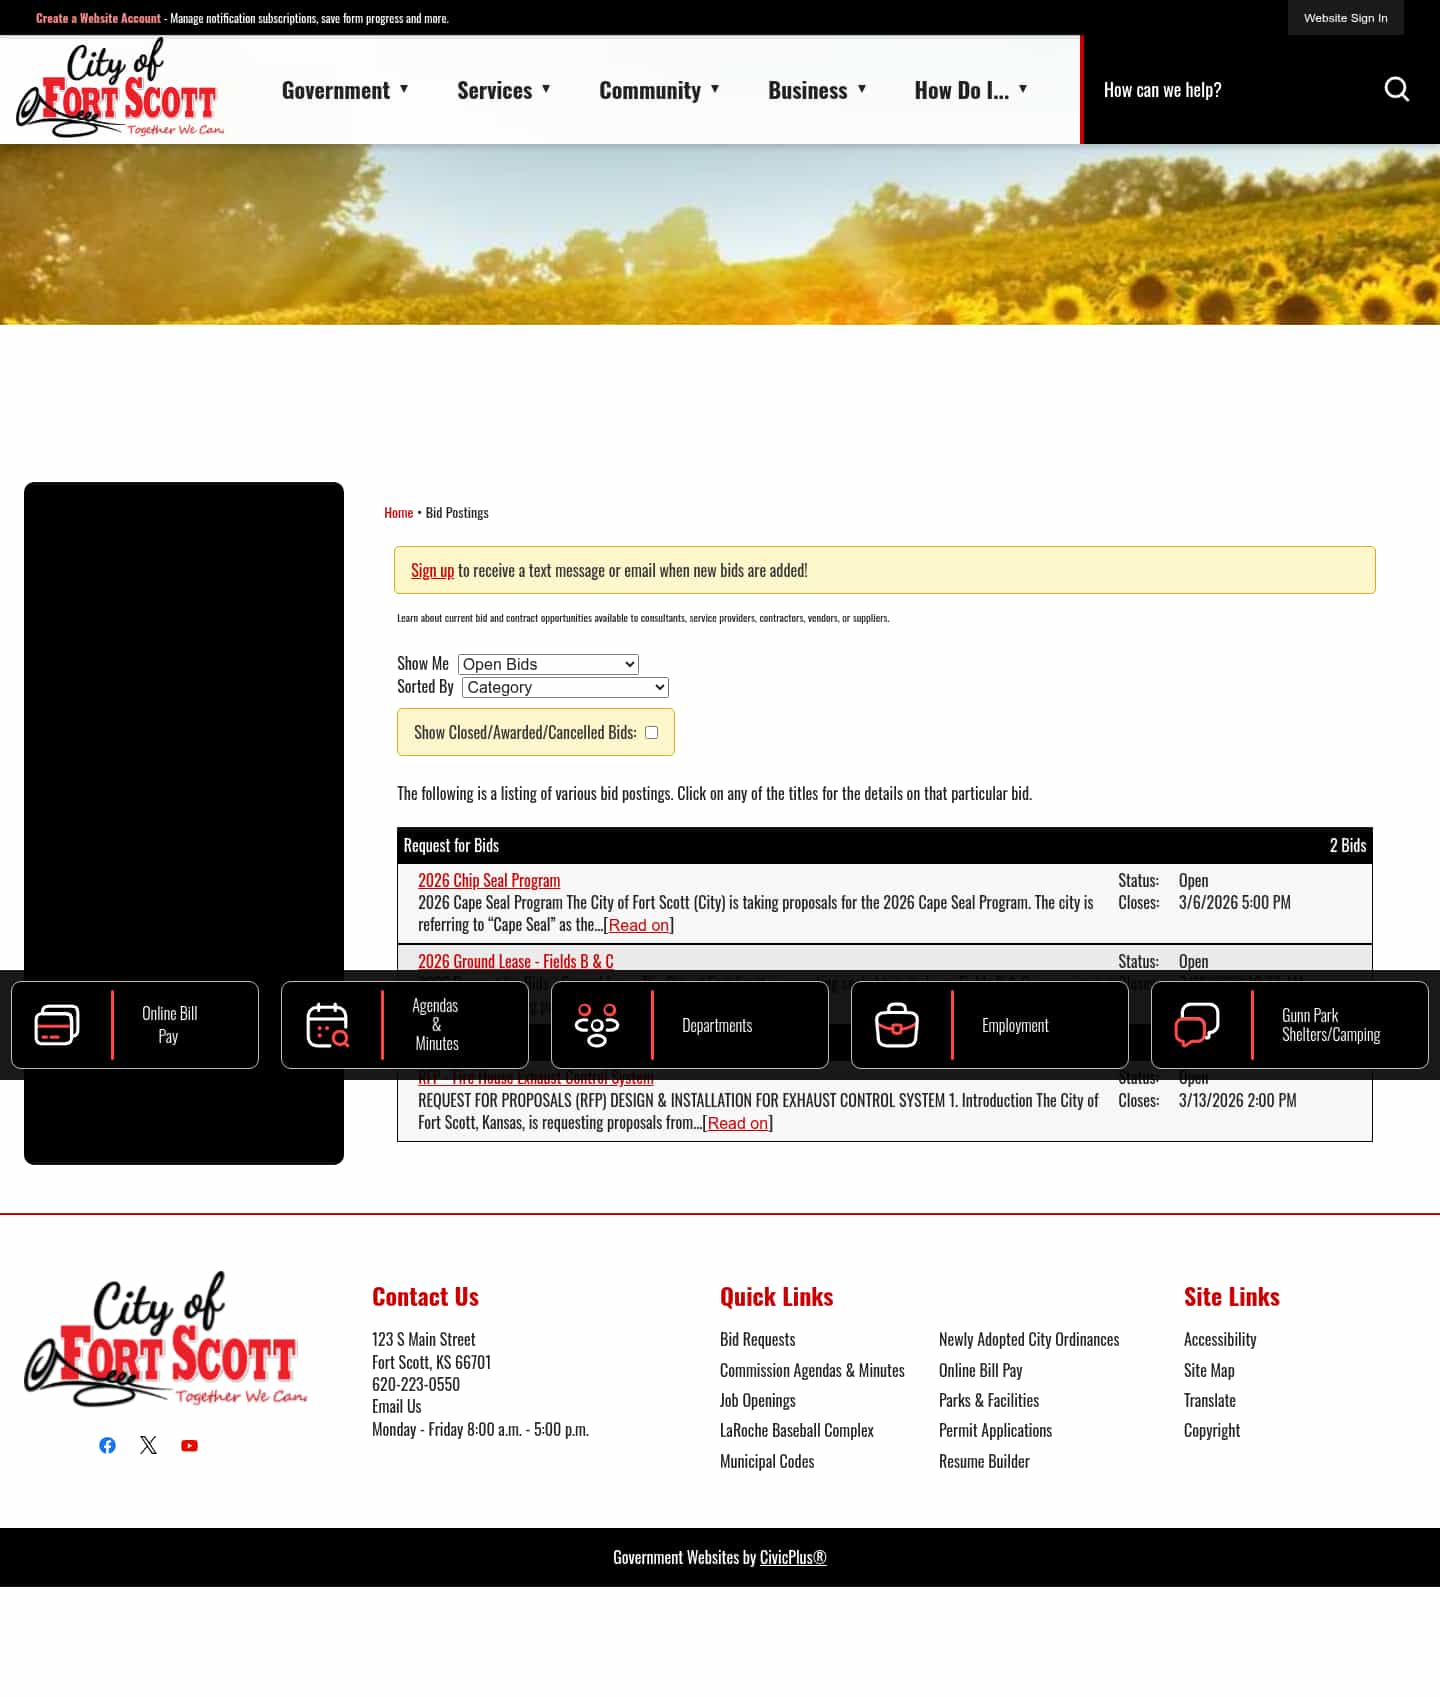Click the Online Bill Pay quick button label
Screen dimensions: 1440x1697
169,1025
